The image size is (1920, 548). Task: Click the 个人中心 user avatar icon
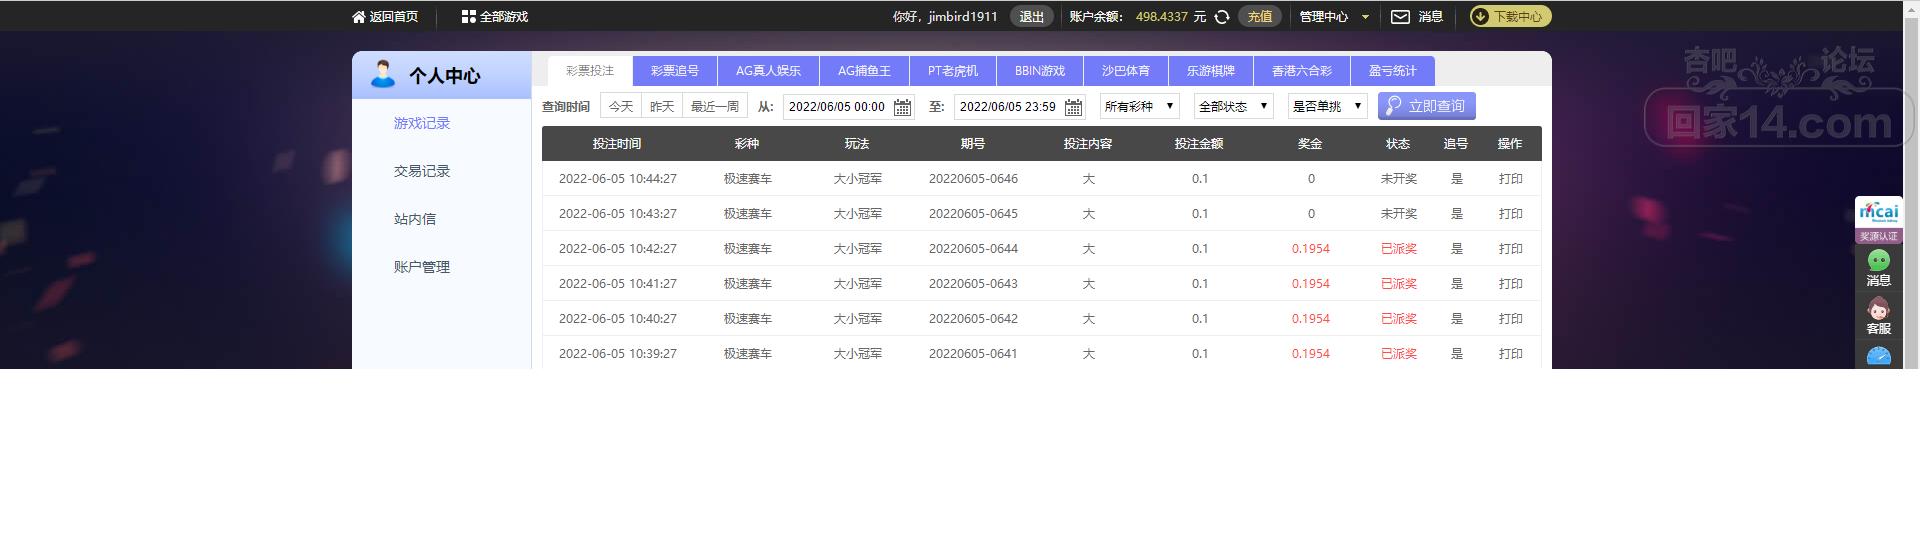tap(383, 74)
